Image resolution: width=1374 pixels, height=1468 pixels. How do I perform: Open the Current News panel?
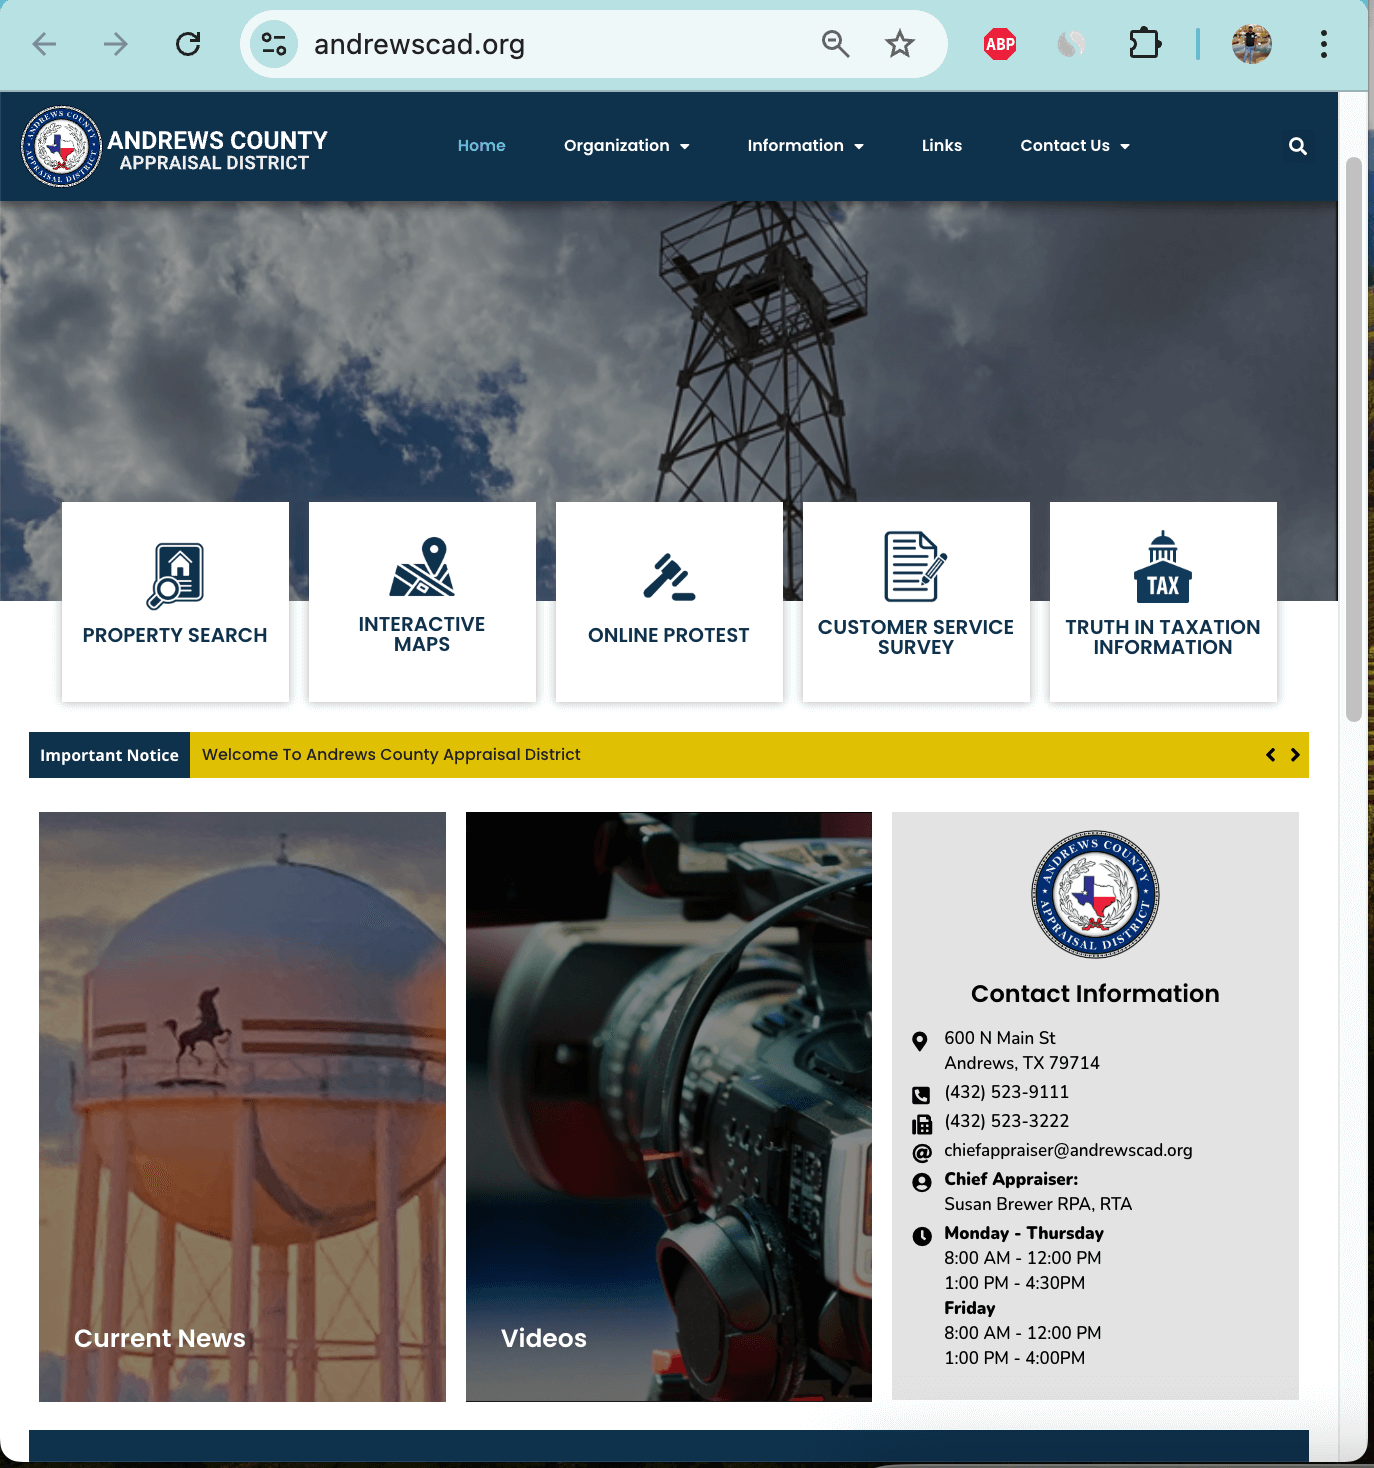click(241, 1106)
